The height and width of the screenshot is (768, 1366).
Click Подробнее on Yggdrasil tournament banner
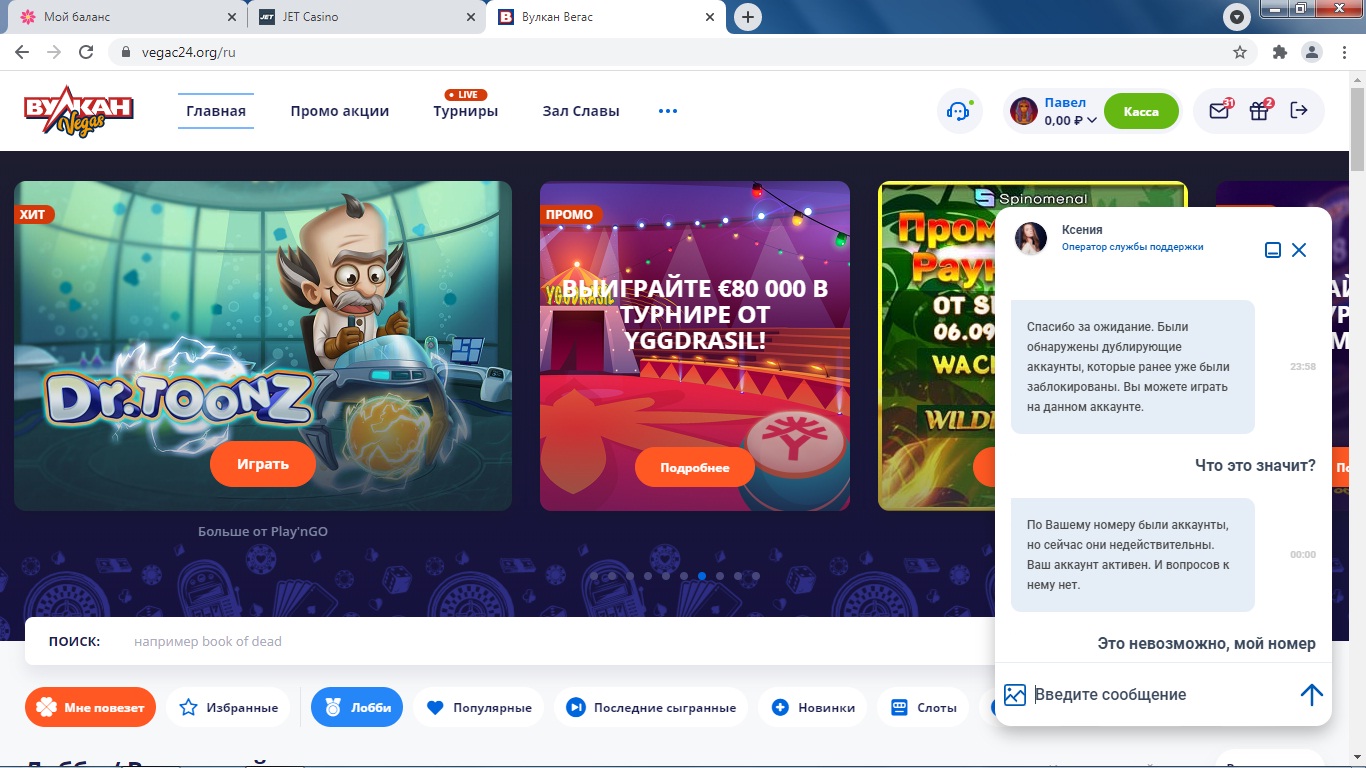coord(695,468)
